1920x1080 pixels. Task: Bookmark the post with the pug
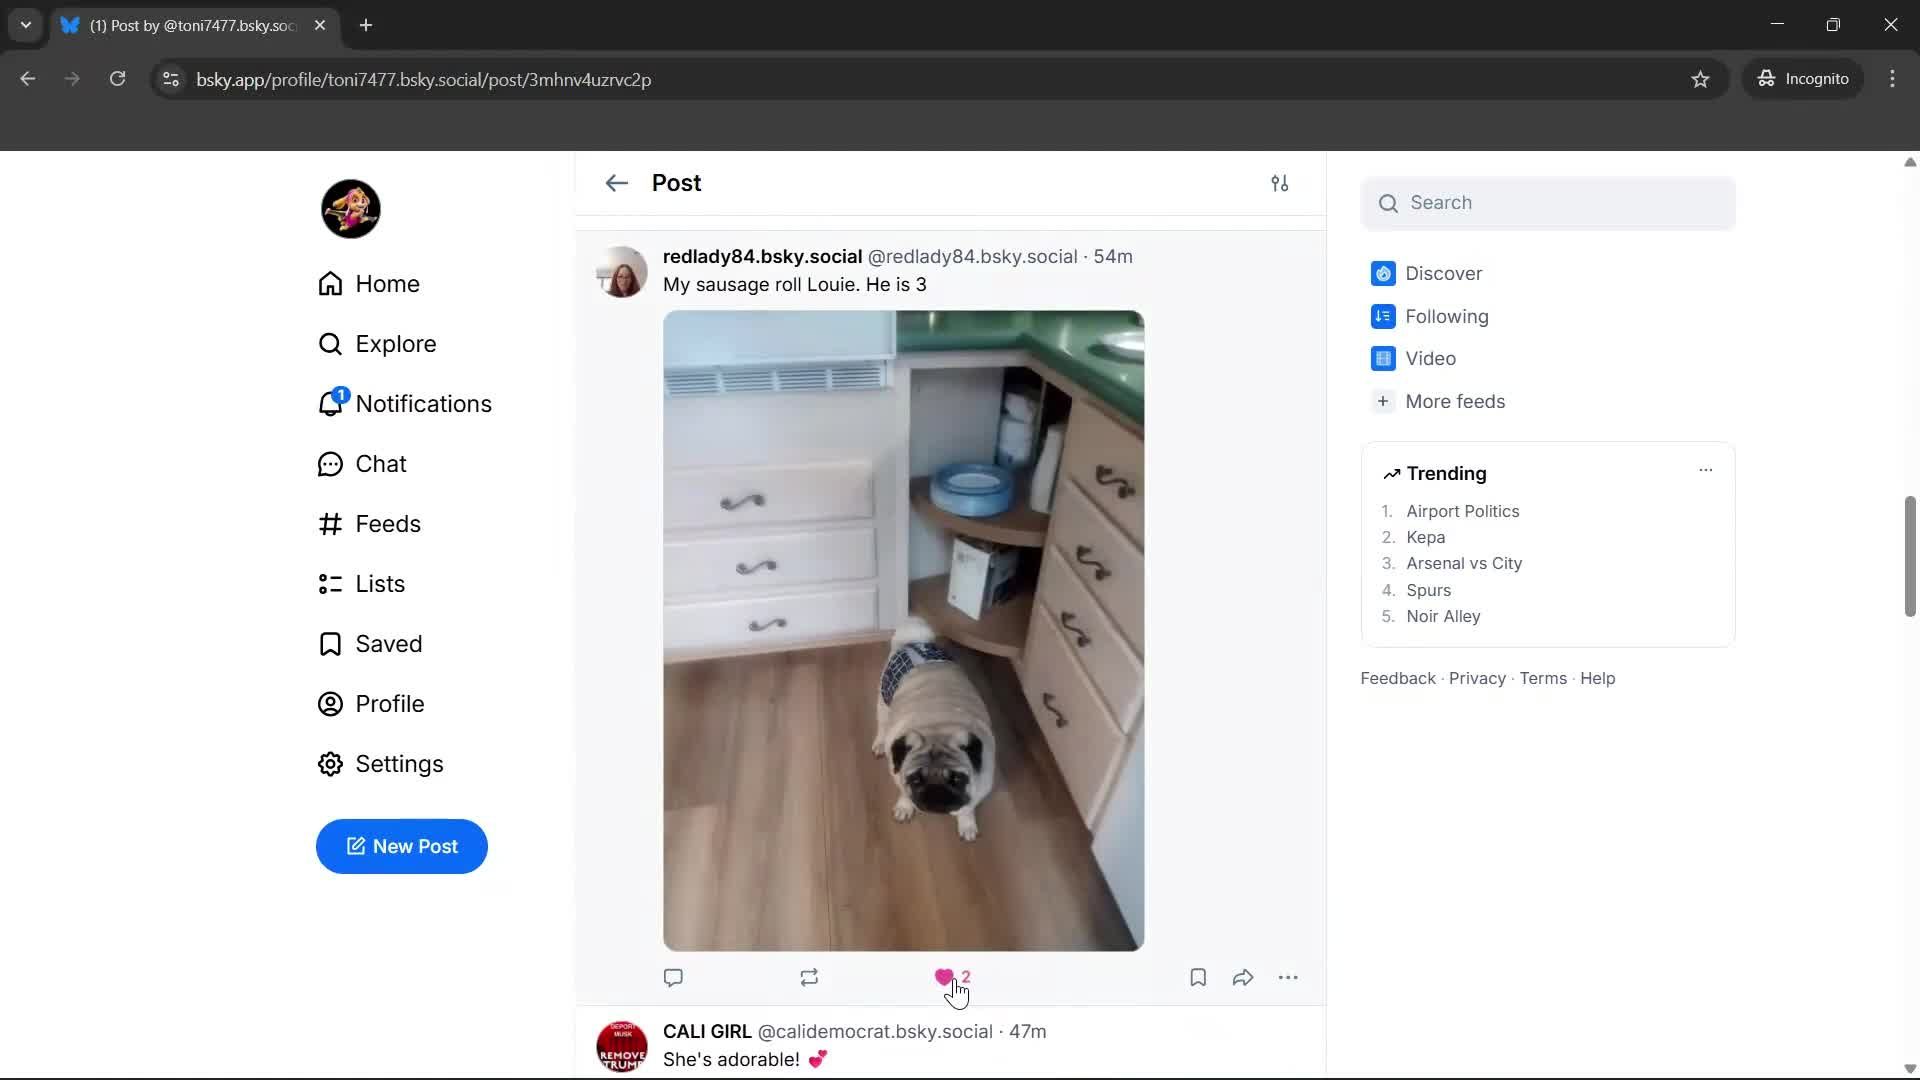1197,977
